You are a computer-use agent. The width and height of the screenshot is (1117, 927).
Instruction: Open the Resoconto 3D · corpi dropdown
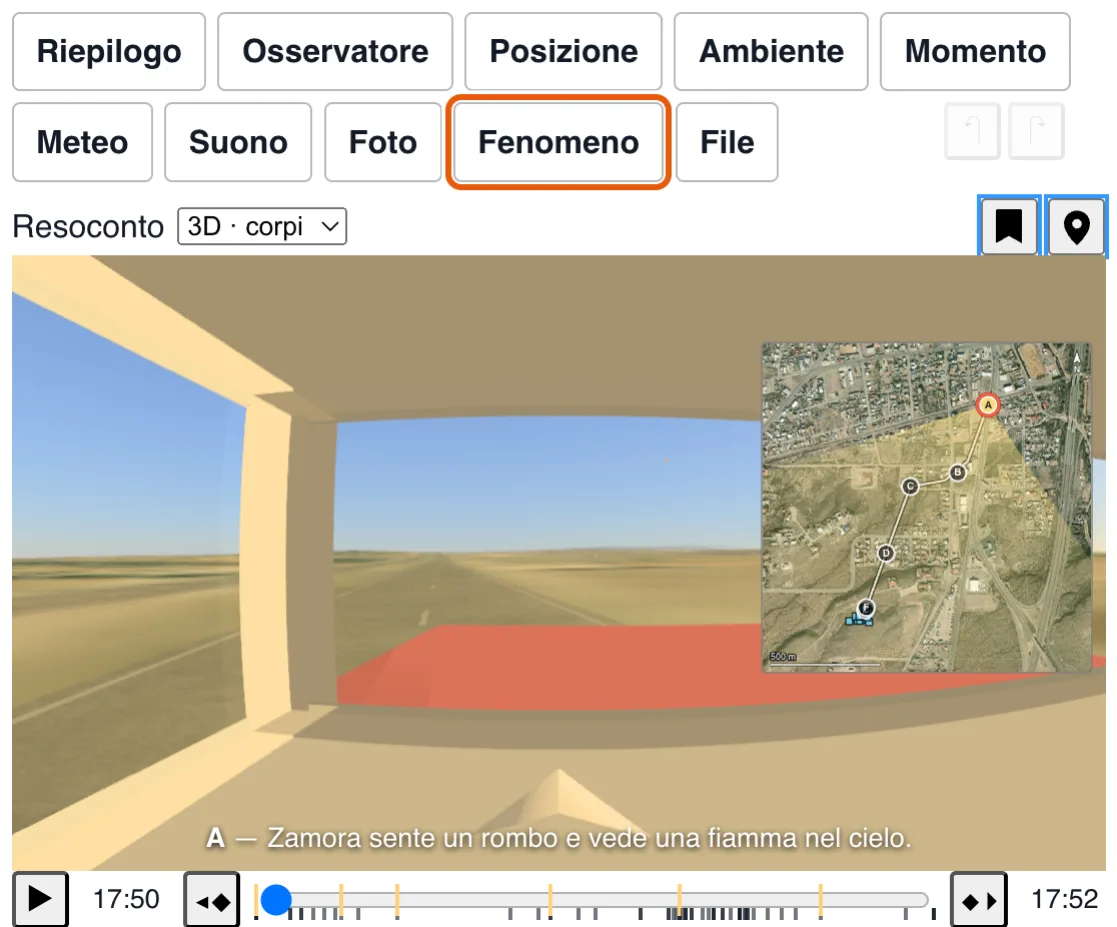tap(262, 227)
